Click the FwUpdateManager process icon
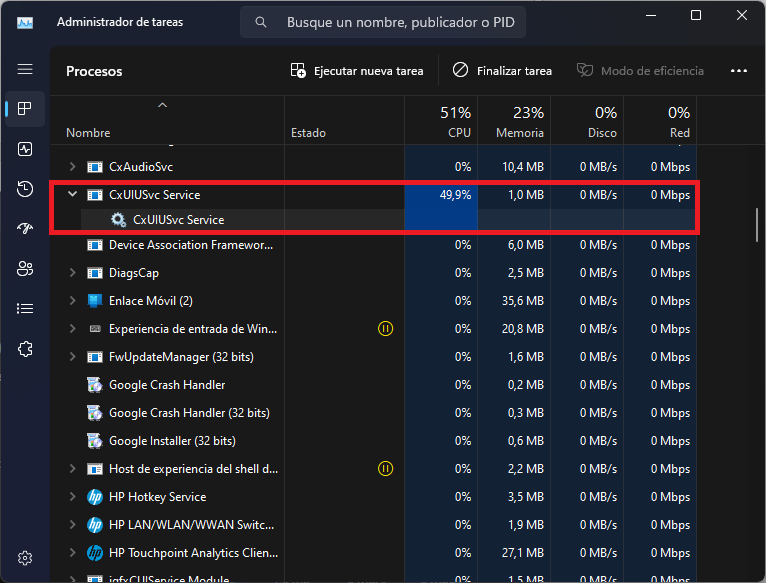 (x=95, y=357)
